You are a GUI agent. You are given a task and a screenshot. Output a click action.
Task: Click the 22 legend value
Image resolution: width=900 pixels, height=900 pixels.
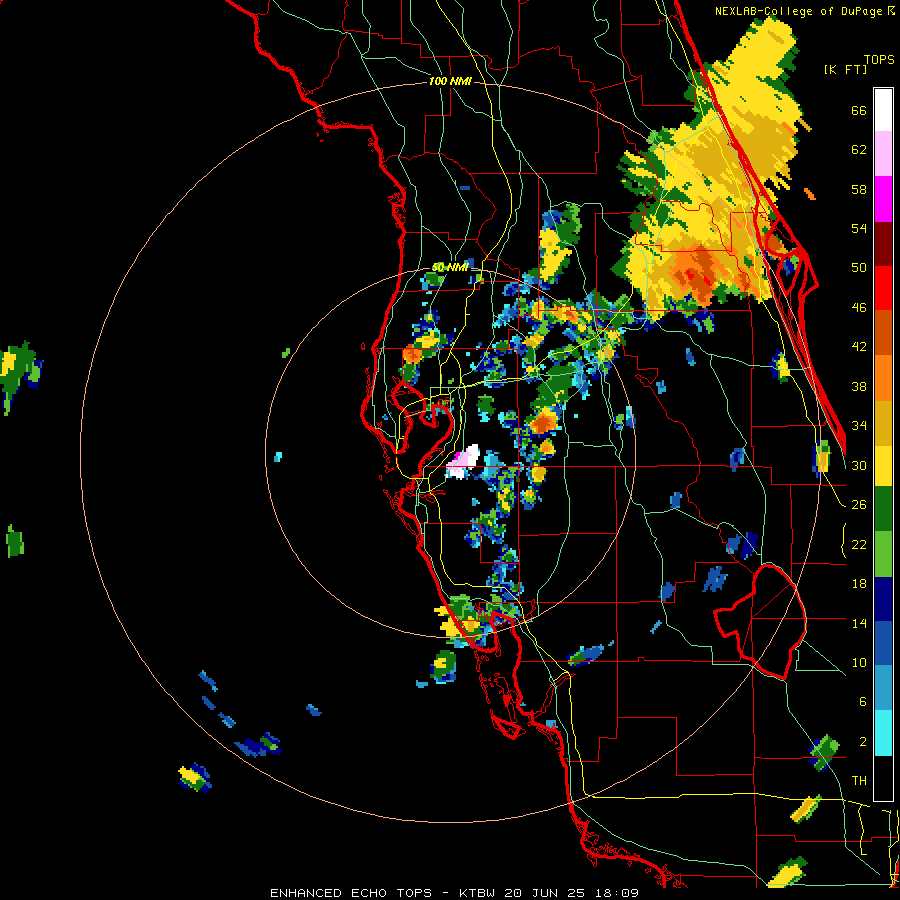pyautogui.click(x=859, y=544)
